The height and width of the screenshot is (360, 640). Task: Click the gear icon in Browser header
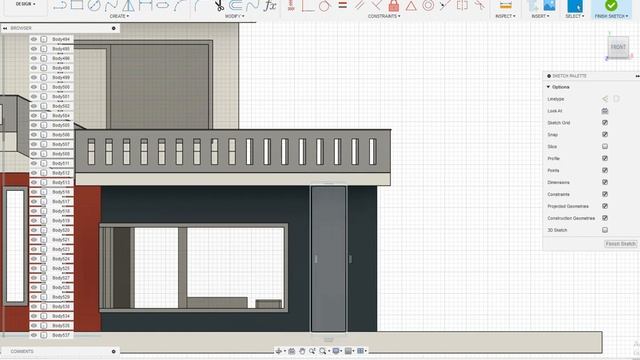point(113,28)
